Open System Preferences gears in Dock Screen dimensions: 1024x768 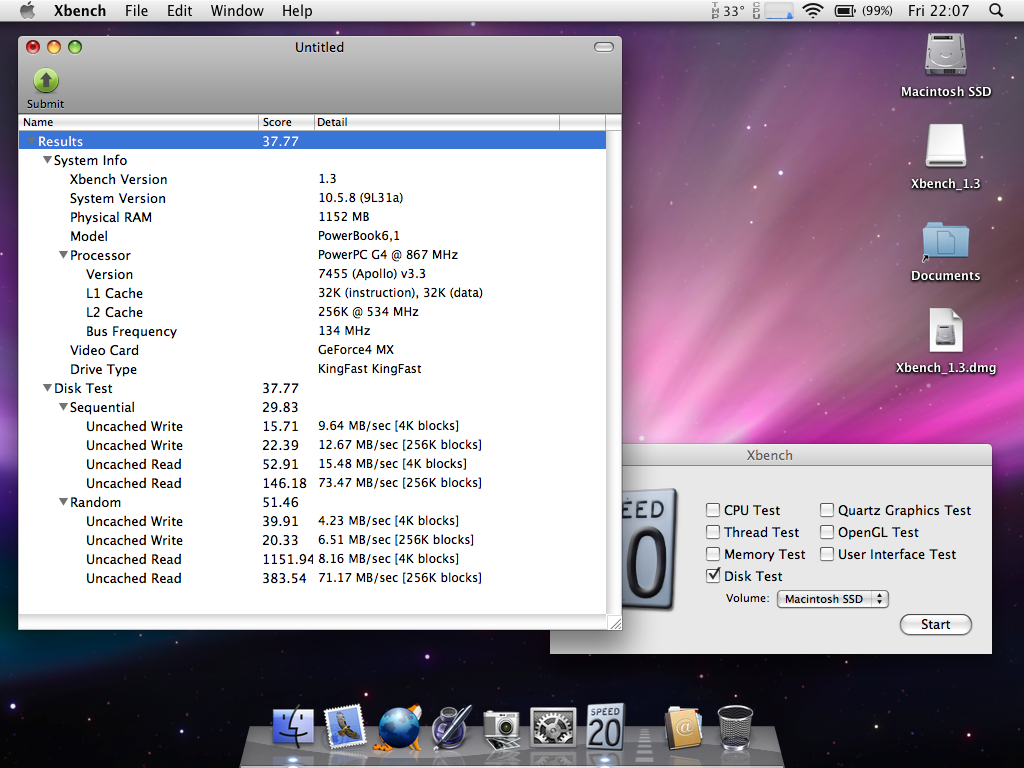point(552,727)
